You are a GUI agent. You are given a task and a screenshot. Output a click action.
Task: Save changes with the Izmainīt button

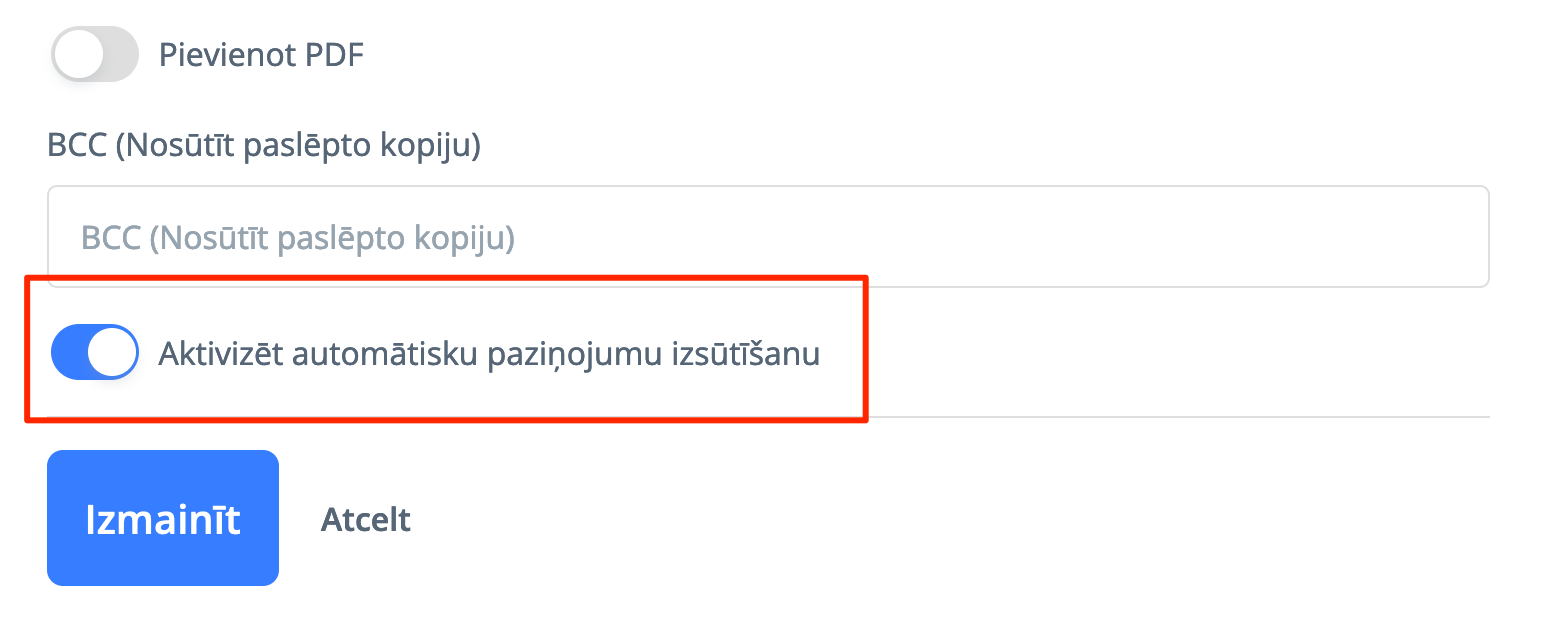(x=163, y=518)
